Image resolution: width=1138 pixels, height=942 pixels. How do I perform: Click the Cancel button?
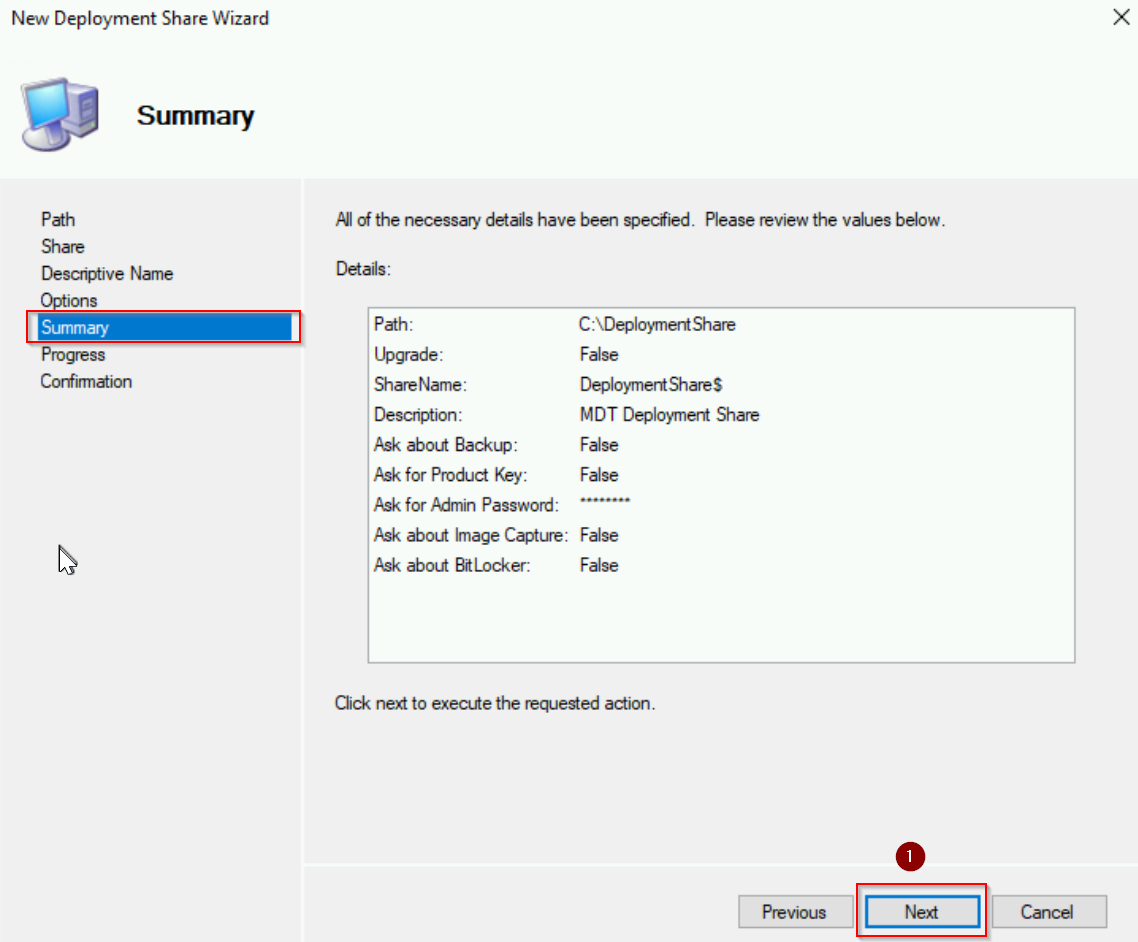1048,911
